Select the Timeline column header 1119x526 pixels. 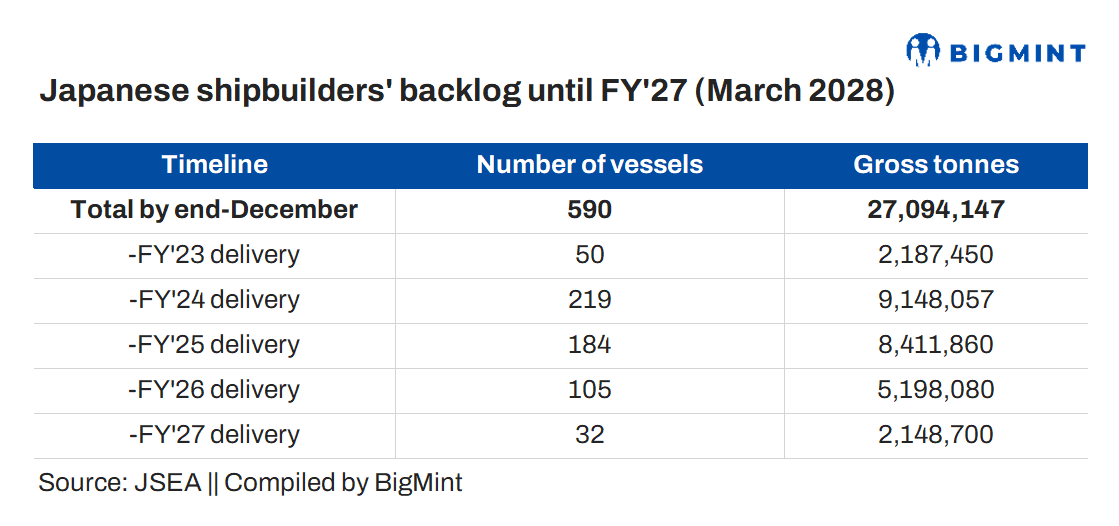(214, 165)
